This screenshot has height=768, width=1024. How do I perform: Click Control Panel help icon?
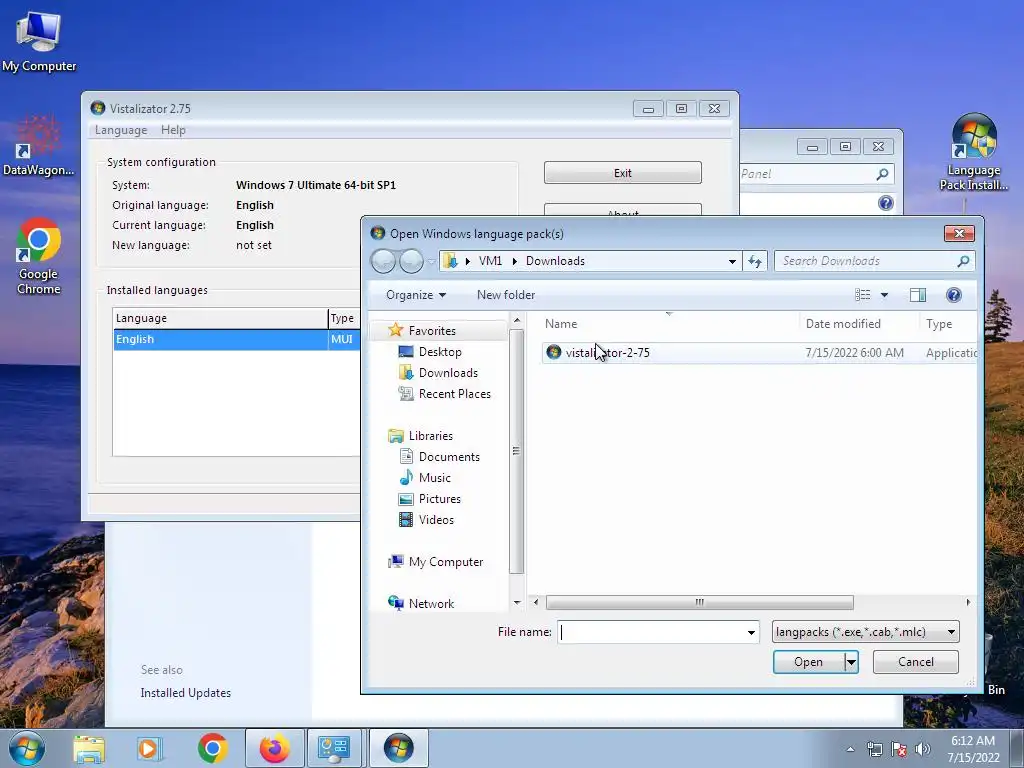tap(886, 203)
